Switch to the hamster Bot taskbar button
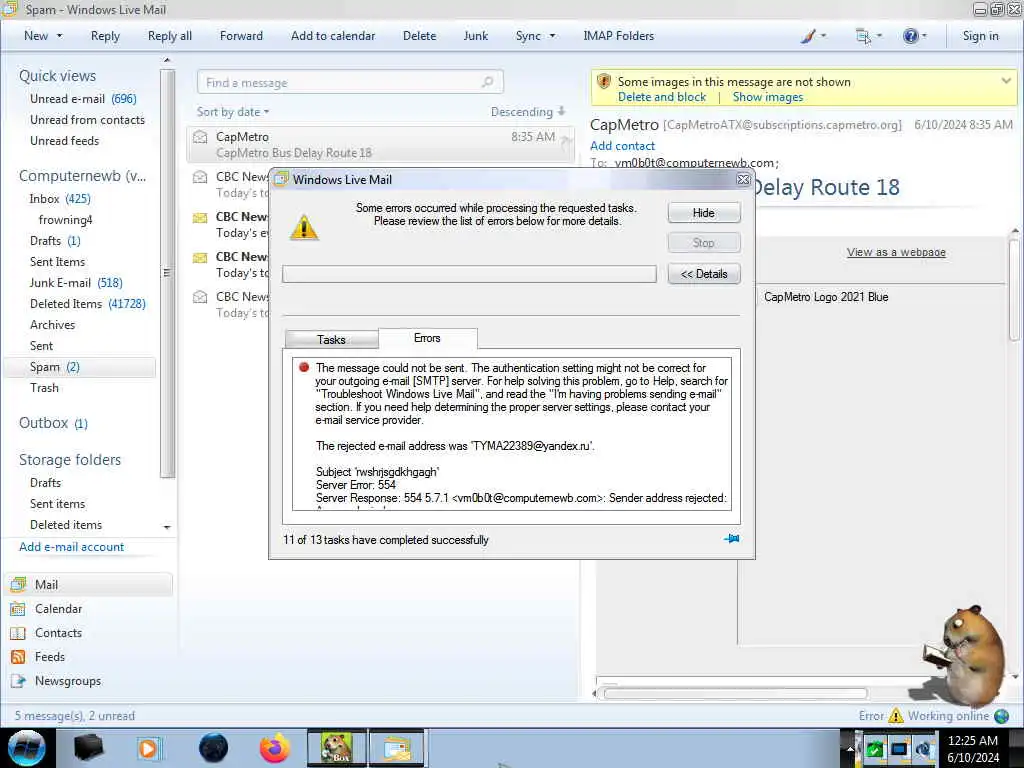 [337, 748]
